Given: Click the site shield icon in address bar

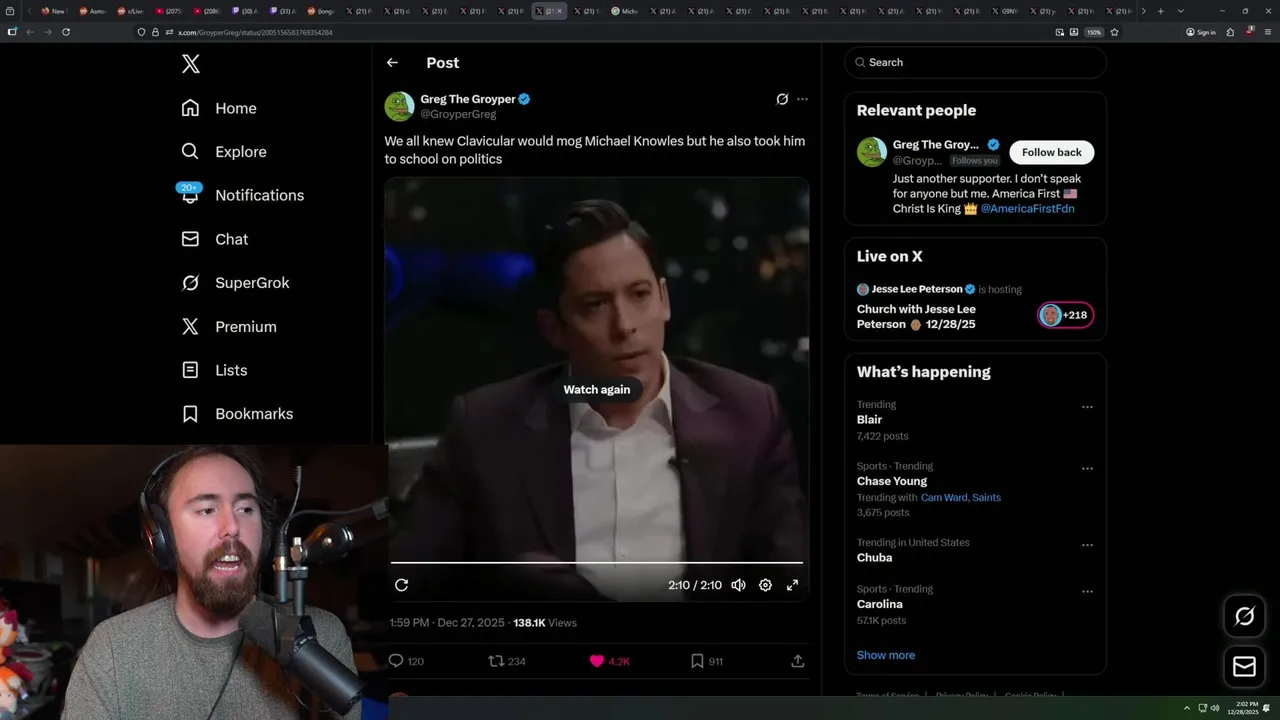Looking at the screenshot, I should 142,32.
